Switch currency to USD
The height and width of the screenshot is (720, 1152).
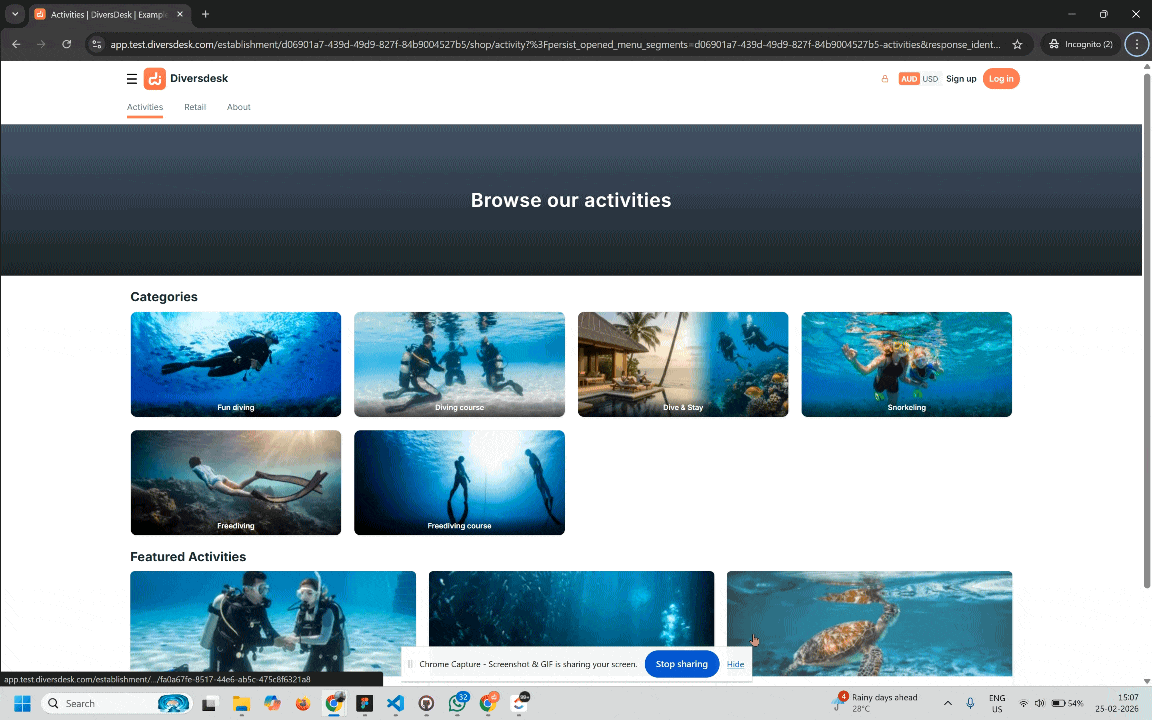tap(931, 78)
